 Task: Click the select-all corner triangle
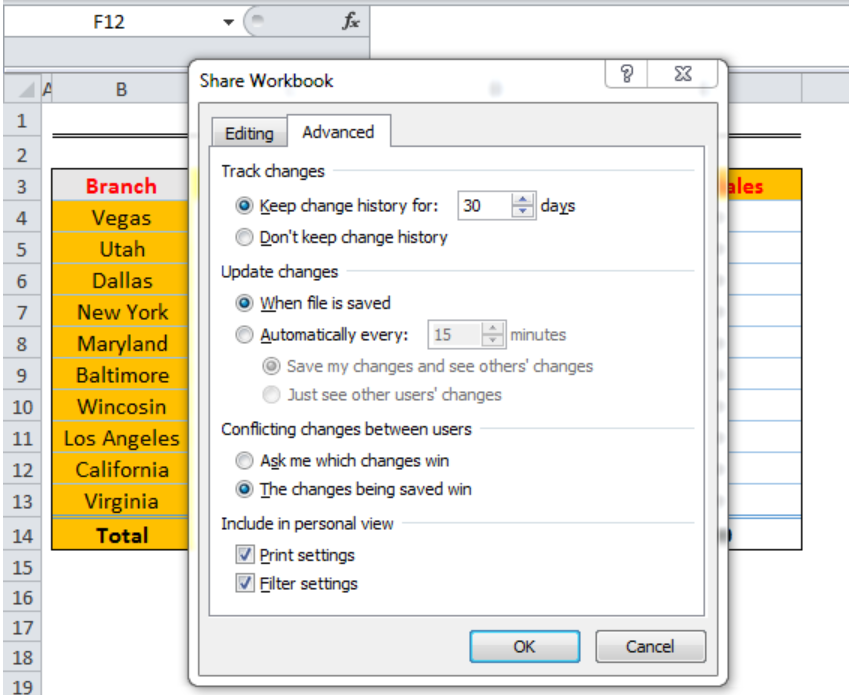click(26, 90)
